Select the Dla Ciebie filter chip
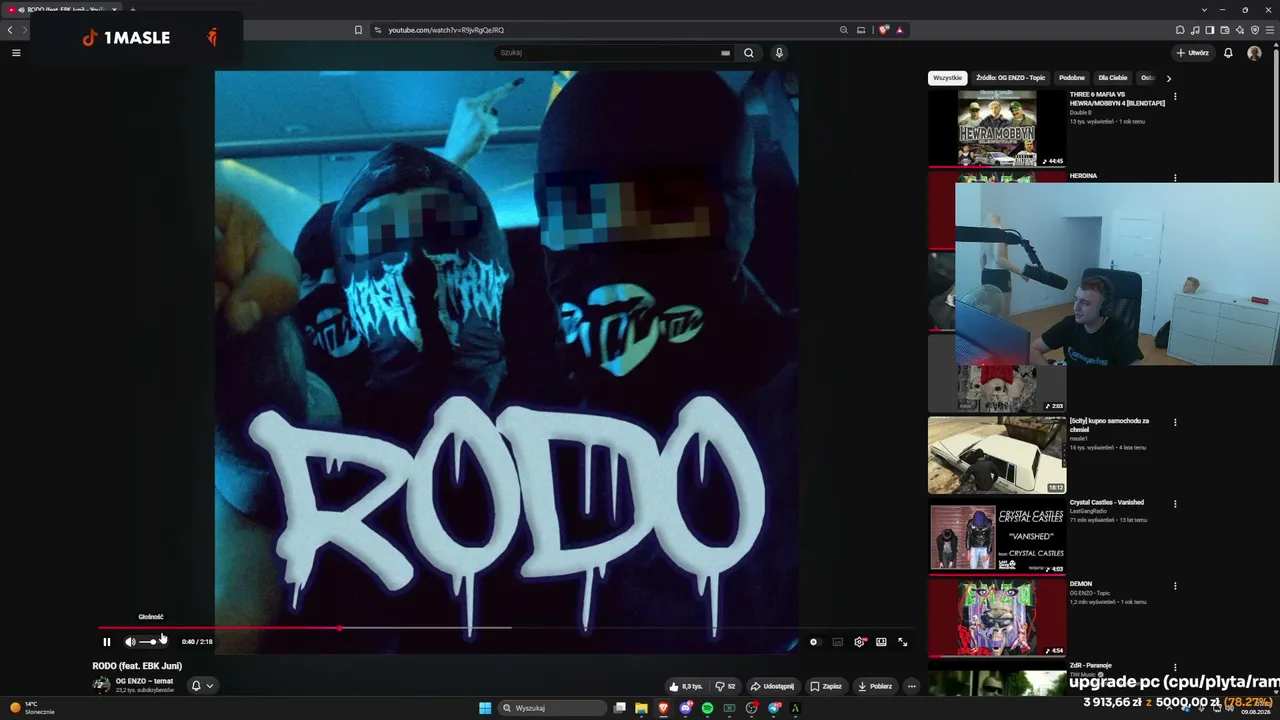 1112,78
